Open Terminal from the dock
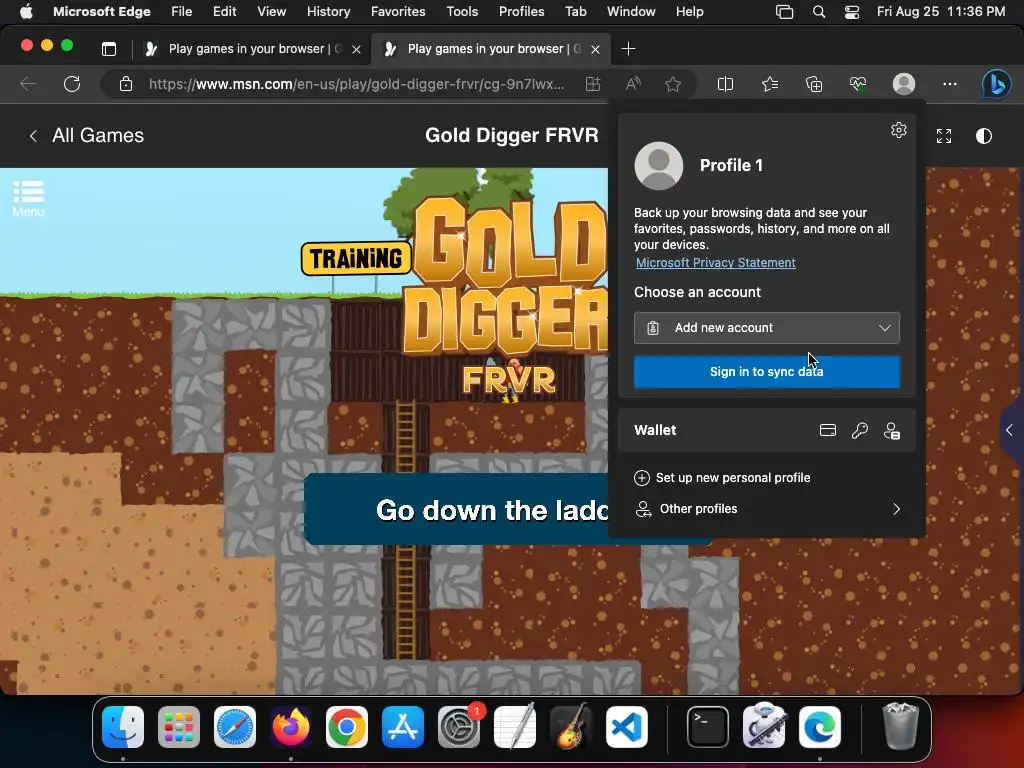 [708, 727]
